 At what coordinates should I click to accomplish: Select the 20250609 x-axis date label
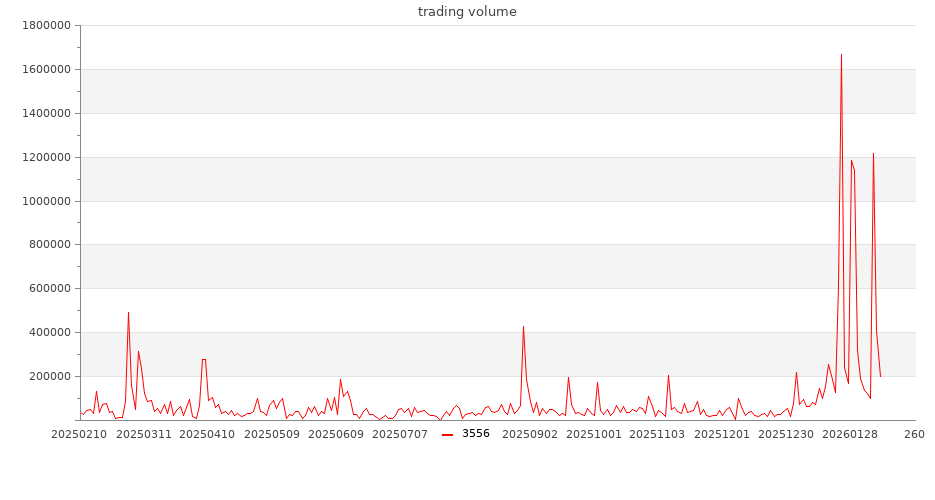coord(338,434)
